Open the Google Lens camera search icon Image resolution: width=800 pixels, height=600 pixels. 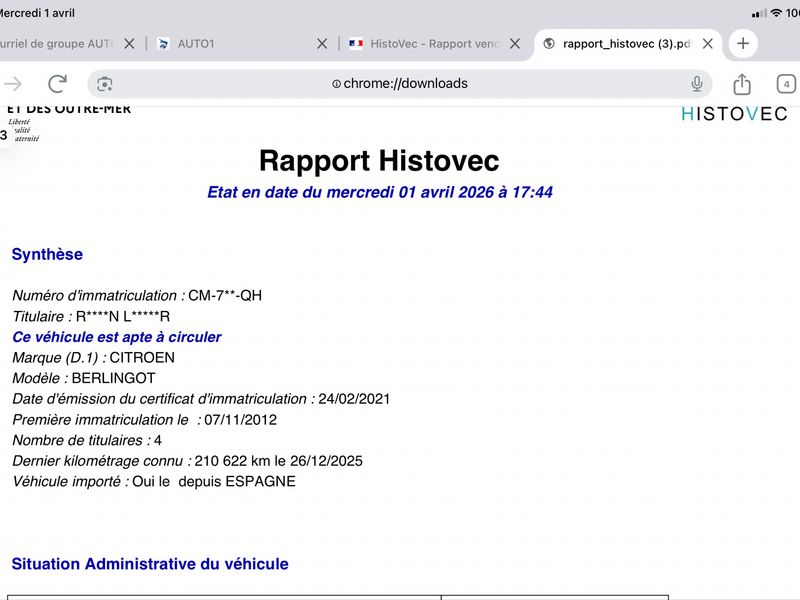105,84
